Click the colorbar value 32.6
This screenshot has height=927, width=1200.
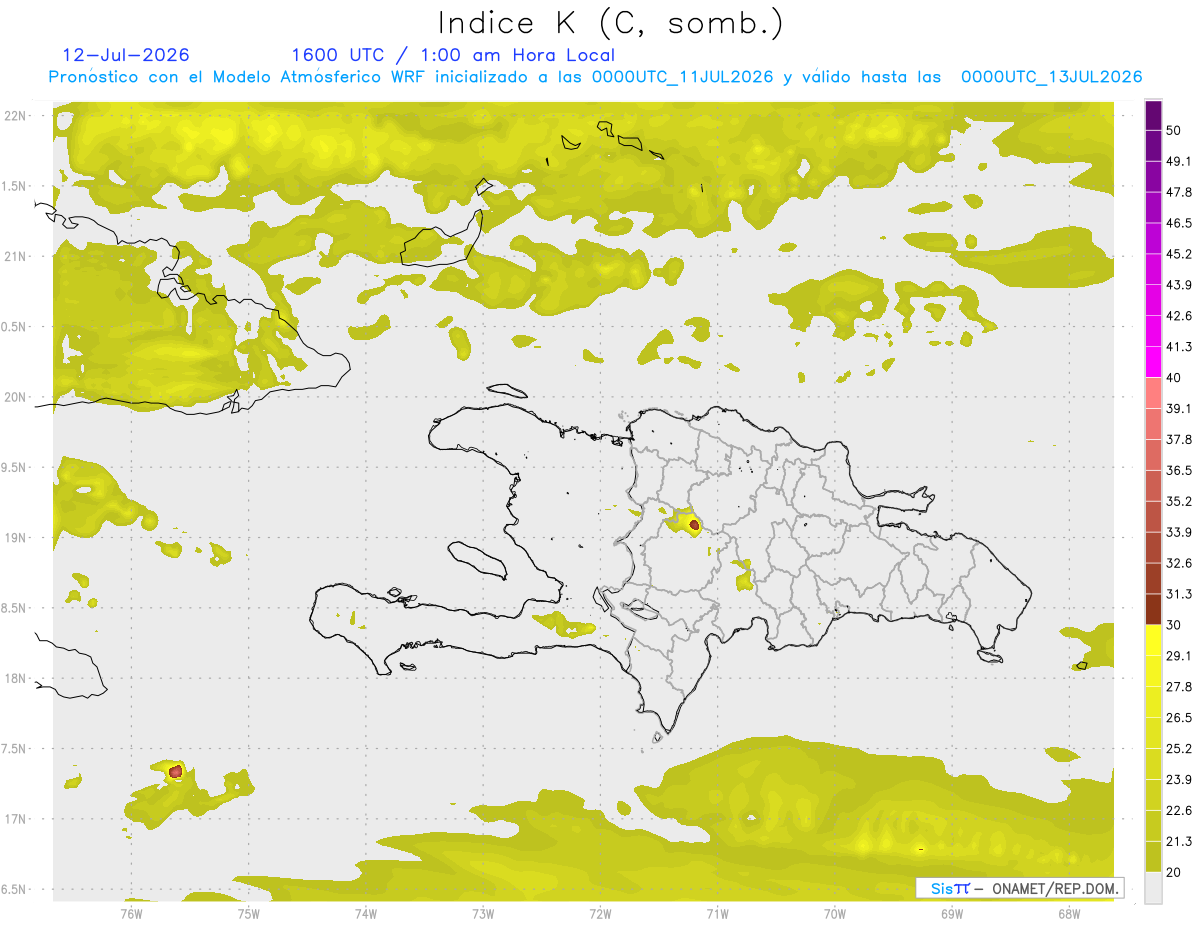(1179, 563)
